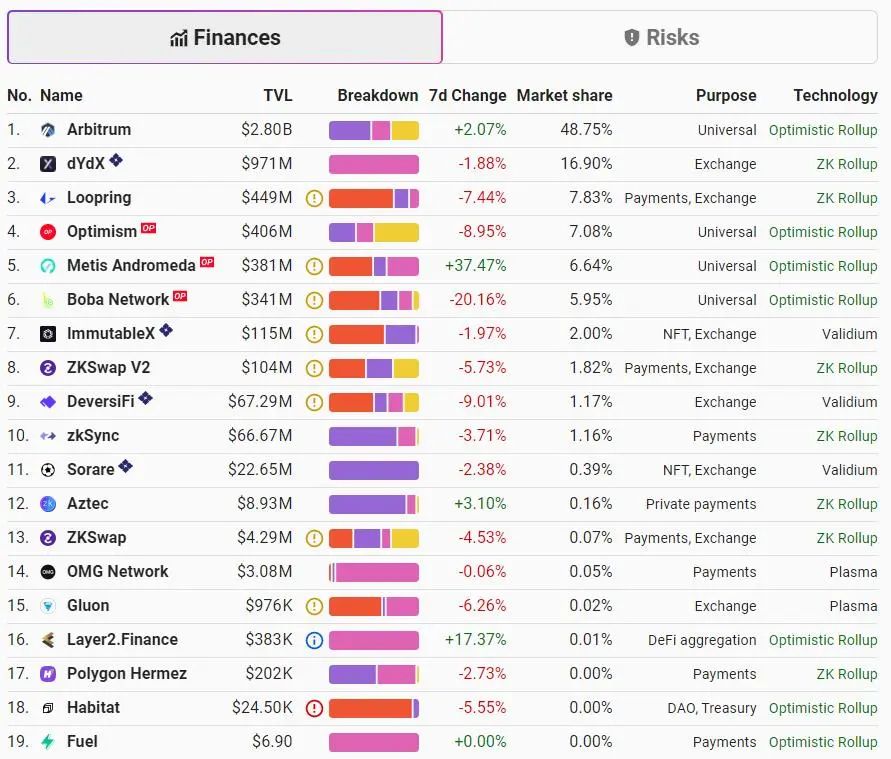Click the OMG Network logo
Image resolution: width=891 pixels, height=759 pixels.
(x=48, y=572)
